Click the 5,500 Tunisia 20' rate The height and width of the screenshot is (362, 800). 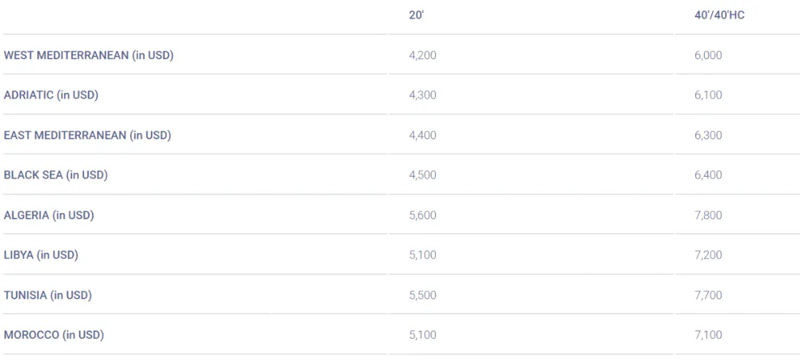422,295
